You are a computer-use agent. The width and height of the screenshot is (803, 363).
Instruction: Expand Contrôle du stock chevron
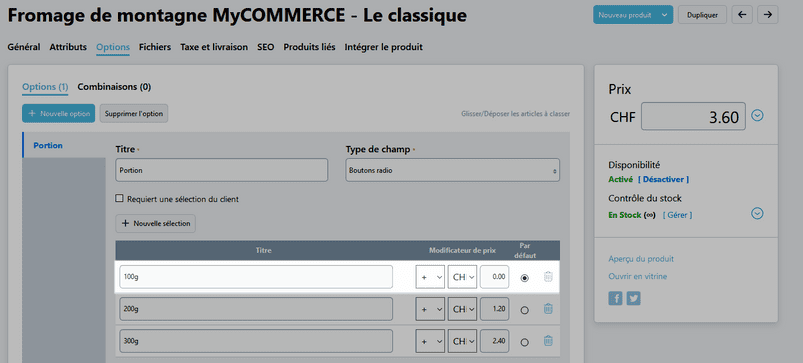[x=757, y=213]
